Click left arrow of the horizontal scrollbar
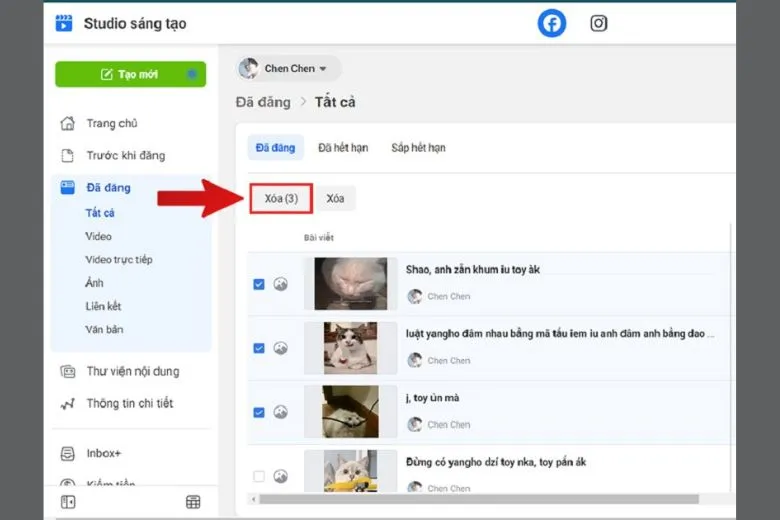The width and height of the screenshot is (780, 520). (x=254, y=499)
